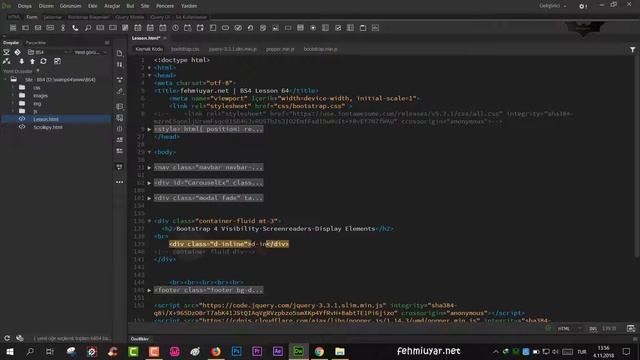Toggle the INS insert mode indicator

pos(593,329)
